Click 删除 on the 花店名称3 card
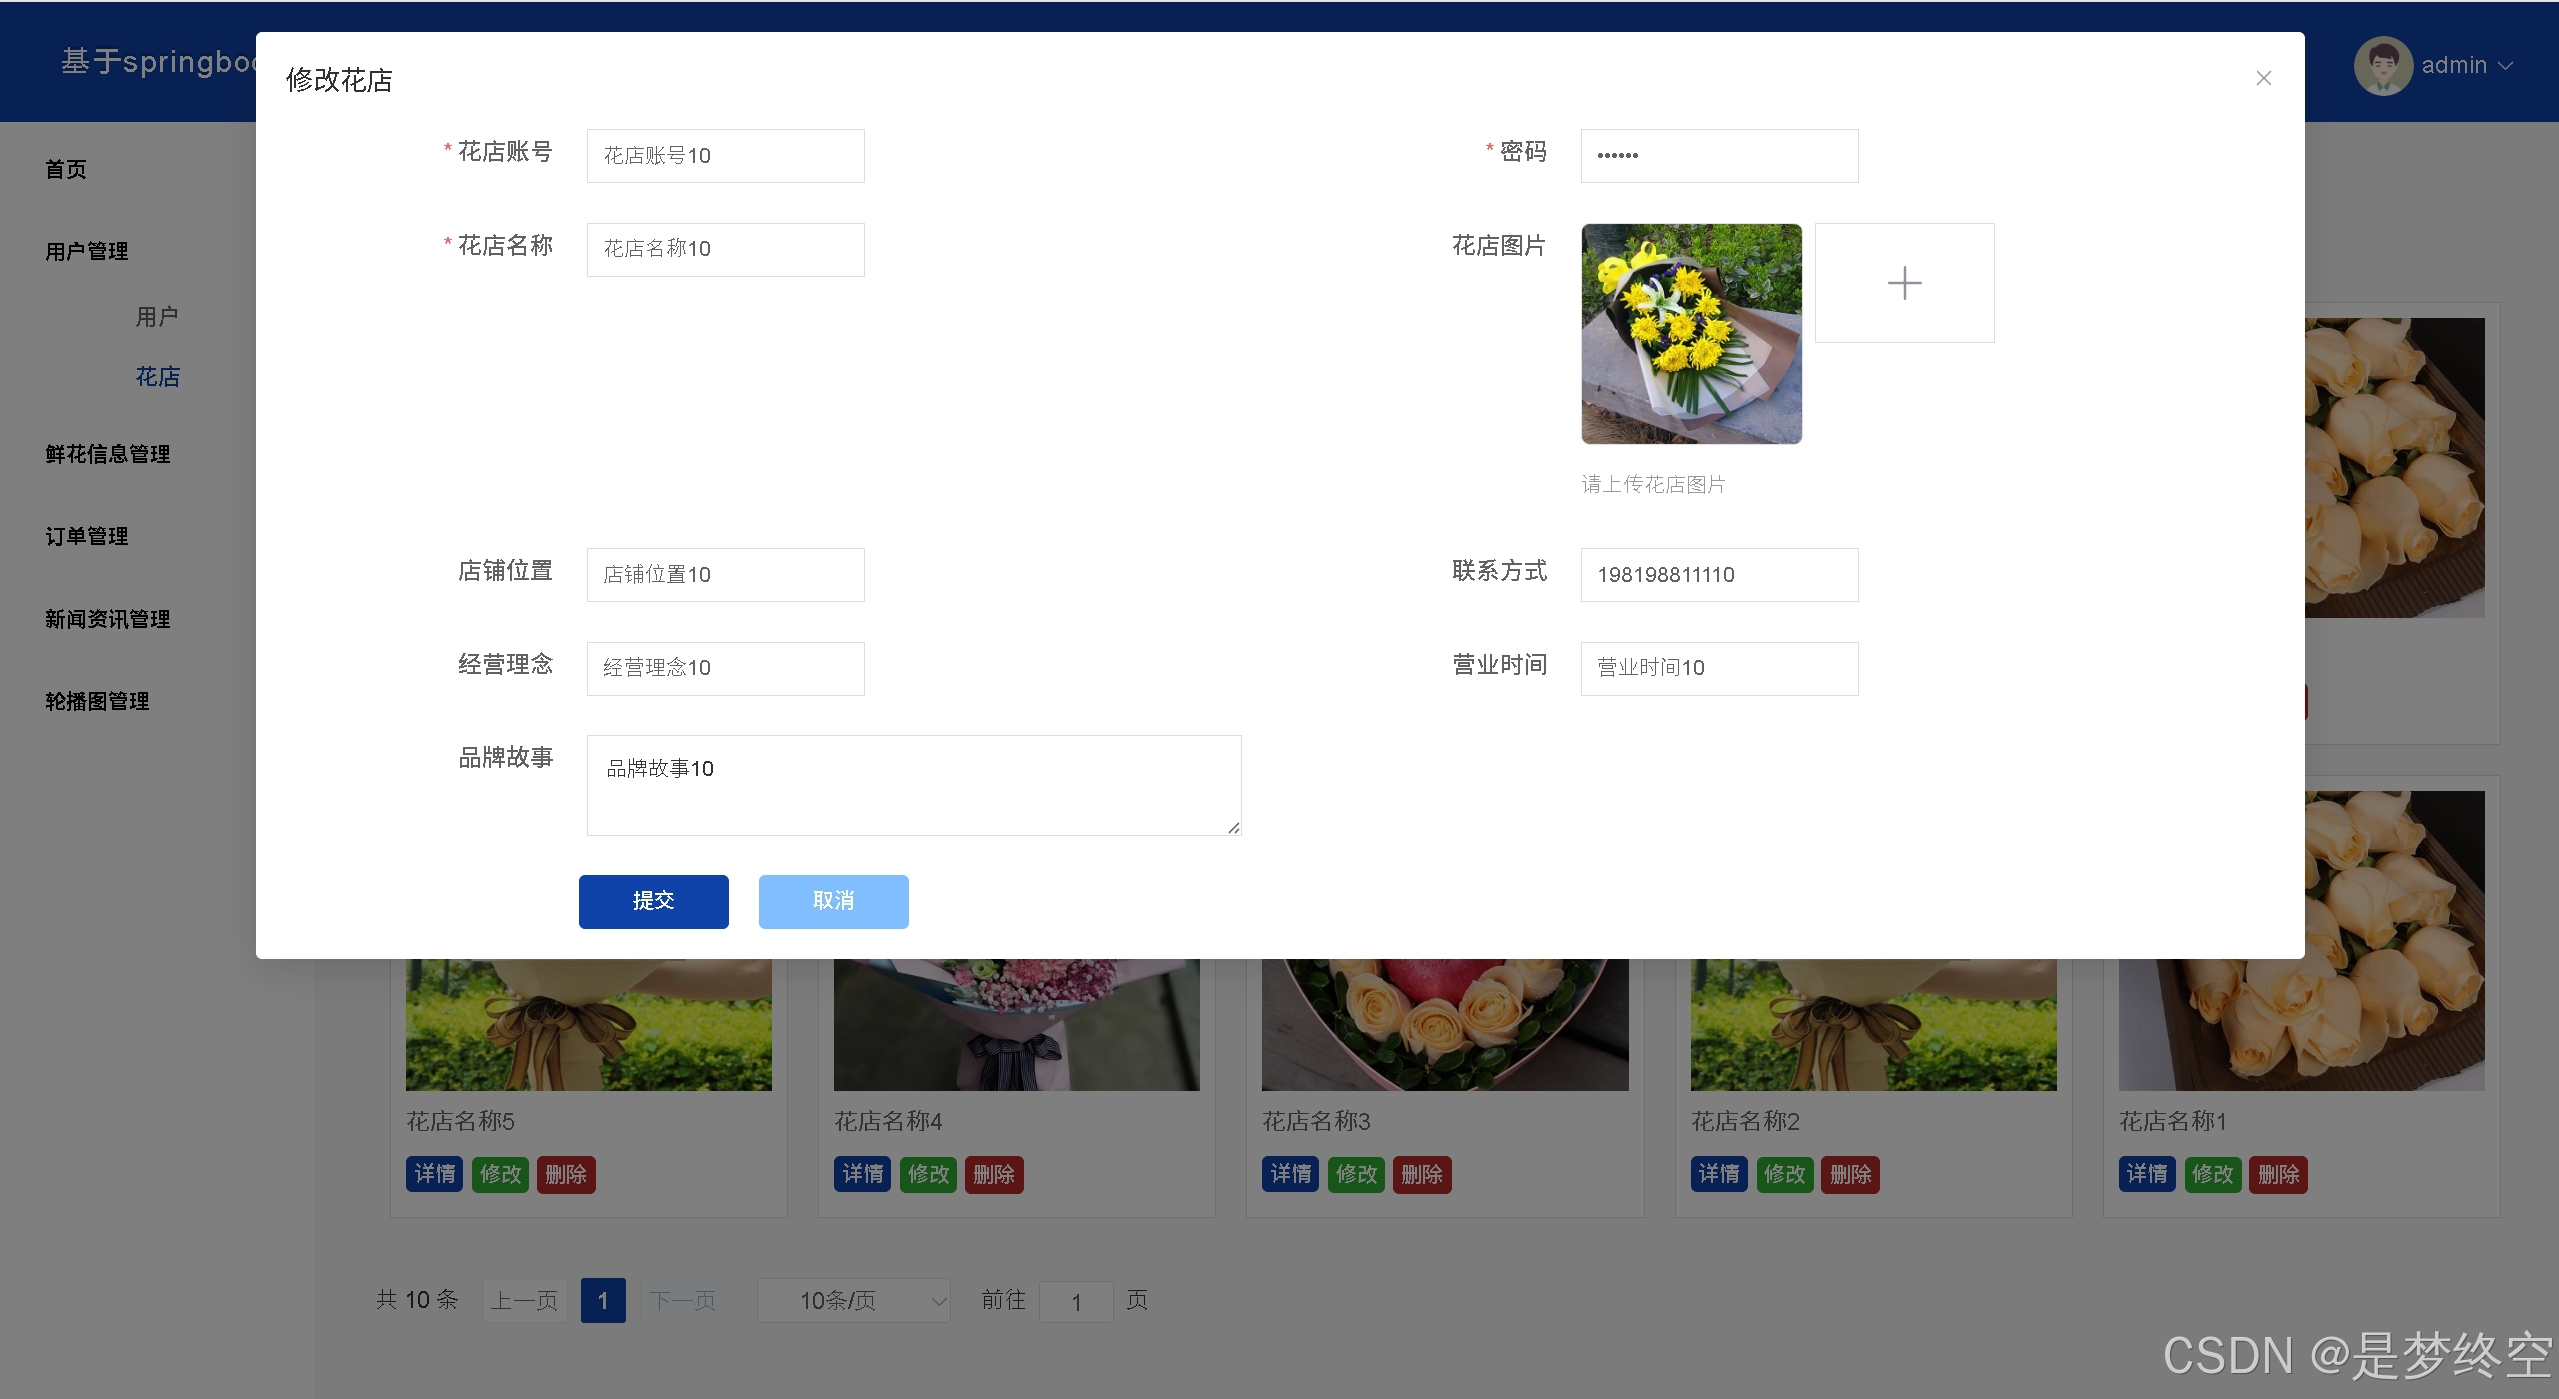 (1421, 1174)
